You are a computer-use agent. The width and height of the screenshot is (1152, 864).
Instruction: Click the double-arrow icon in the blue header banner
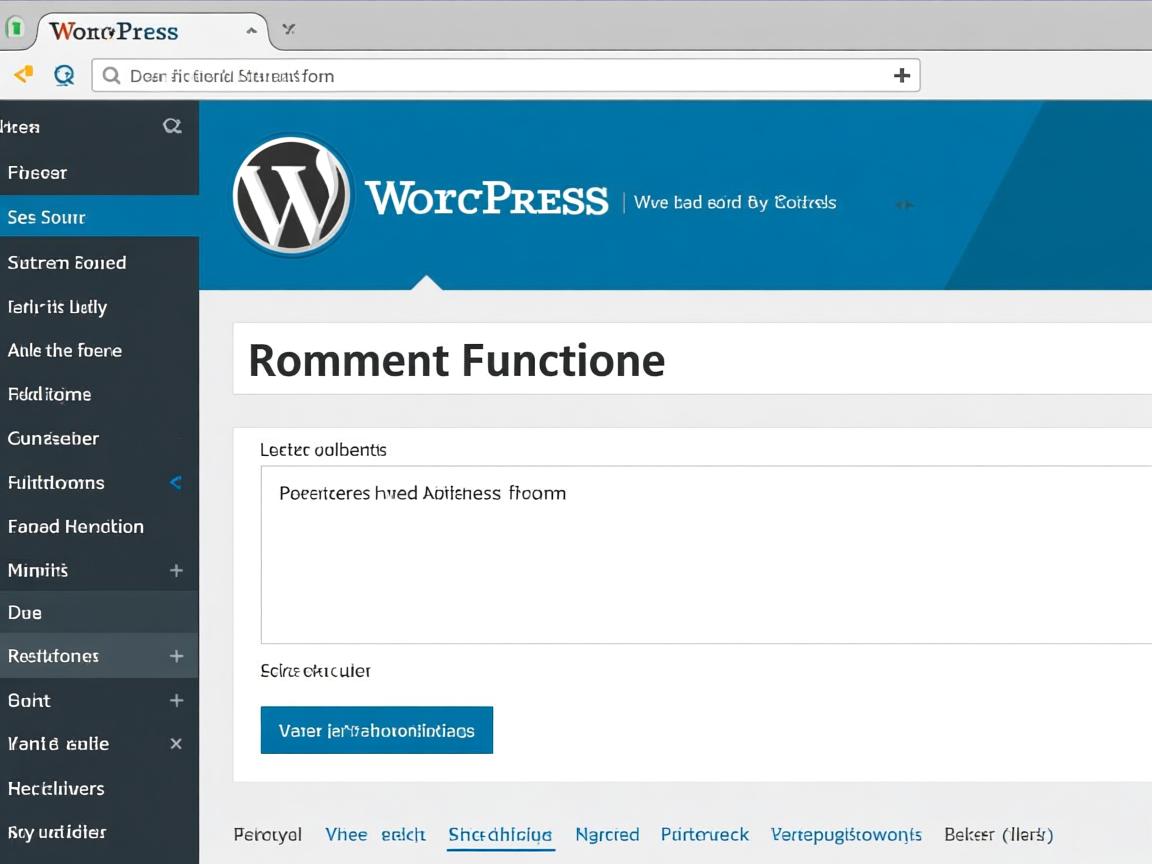point(906,204)
